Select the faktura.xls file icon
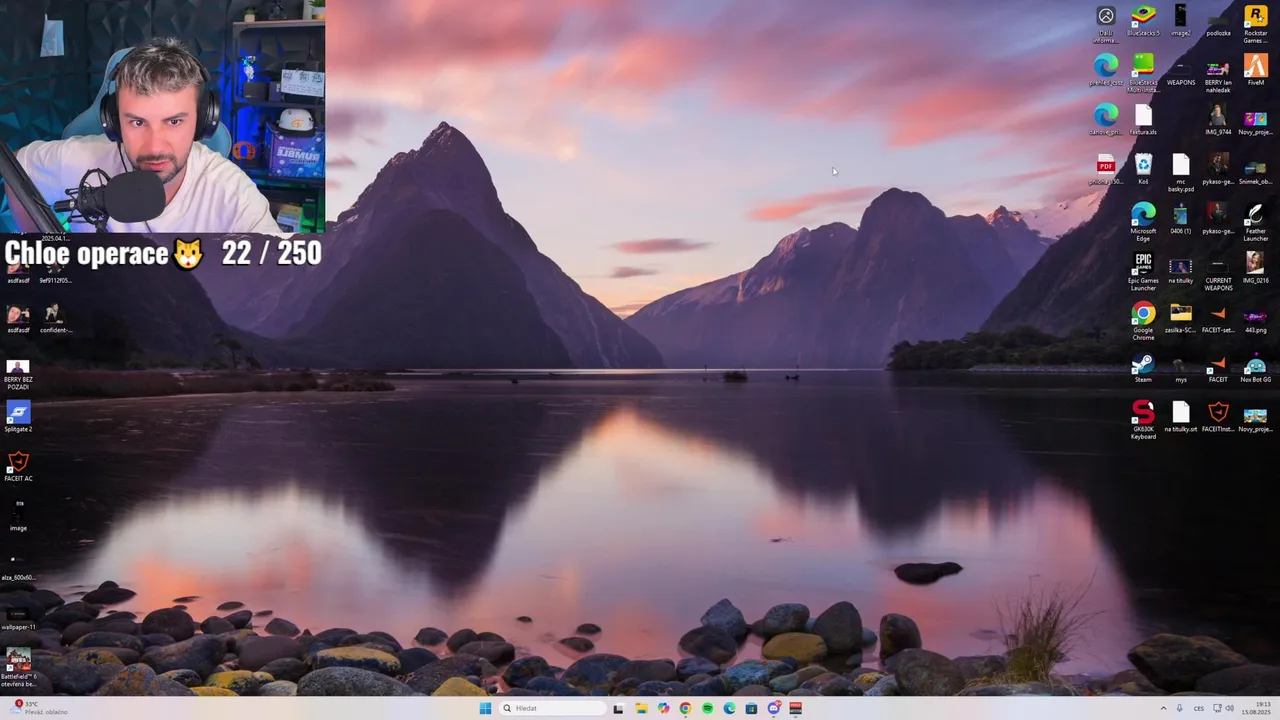The width and height of the screenshot is (1280, 720). 1143,120
